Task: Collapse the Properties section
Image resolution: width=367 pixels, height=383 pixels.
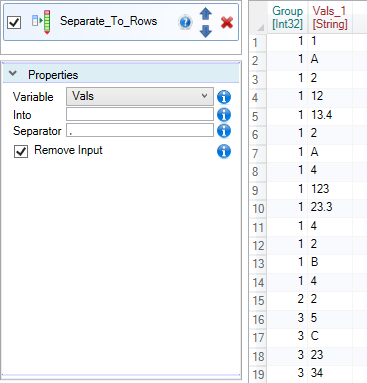Action: click(x=13, y=73)
